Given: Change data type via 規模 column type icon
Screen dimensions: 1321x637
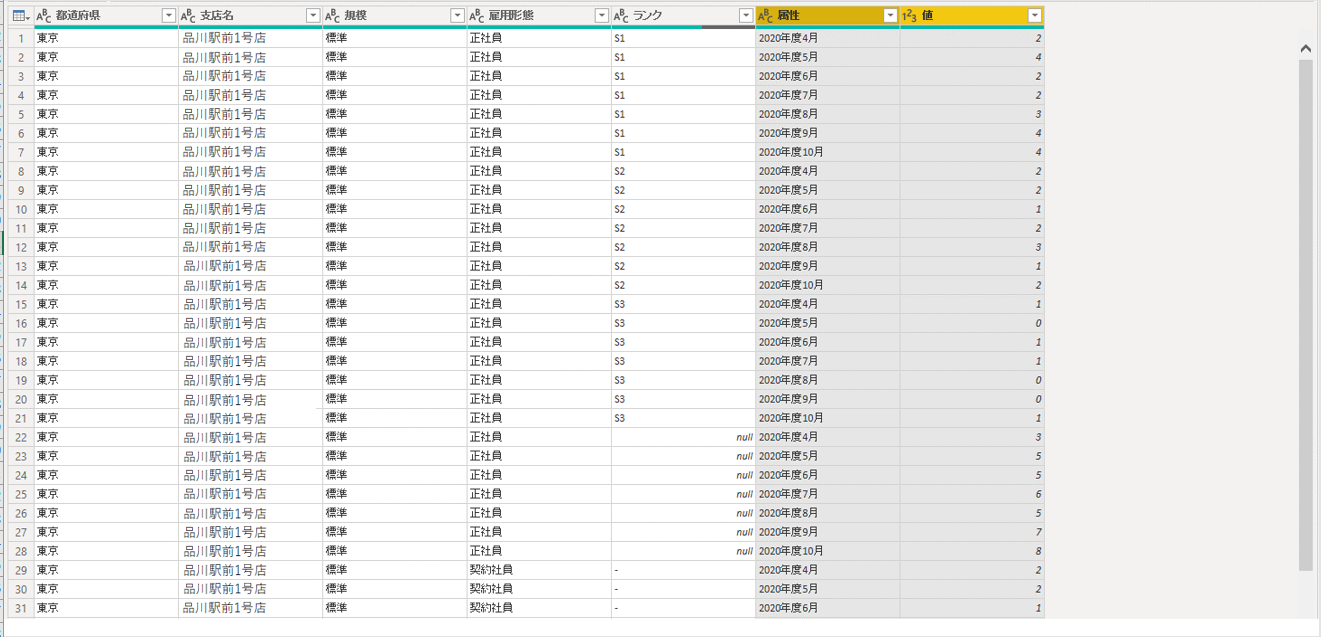Looking at the screenshot, I should 333,16.
